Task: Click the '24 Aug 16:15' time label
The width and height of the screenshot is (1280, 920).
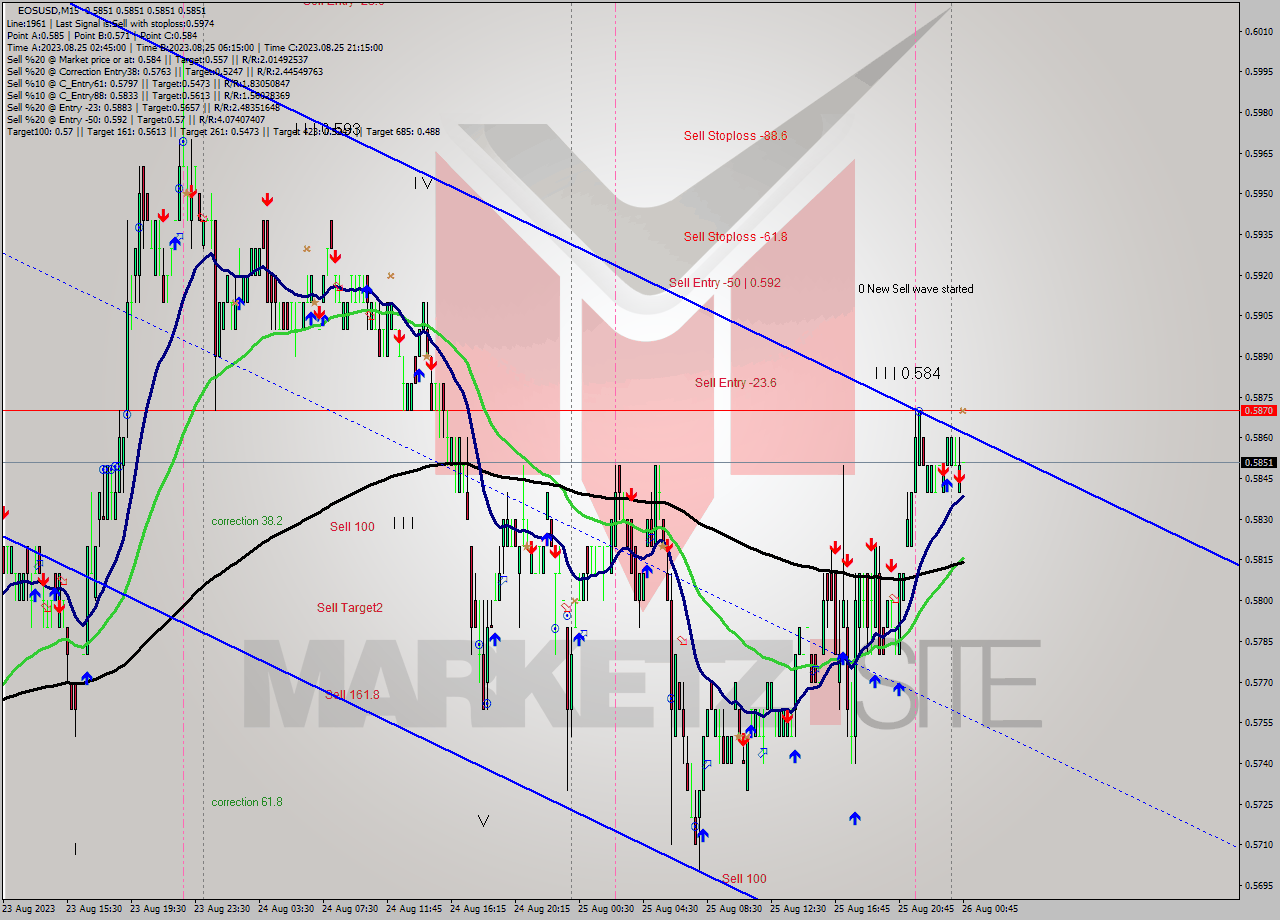Action: point(478,909)
